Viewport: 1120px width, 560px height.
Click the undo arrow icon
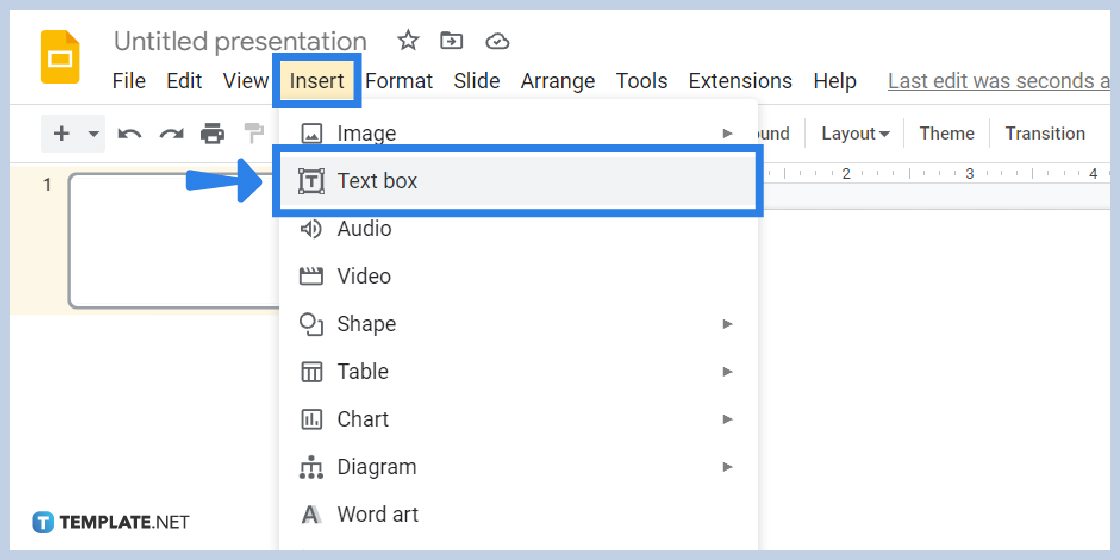click(129, 134)
